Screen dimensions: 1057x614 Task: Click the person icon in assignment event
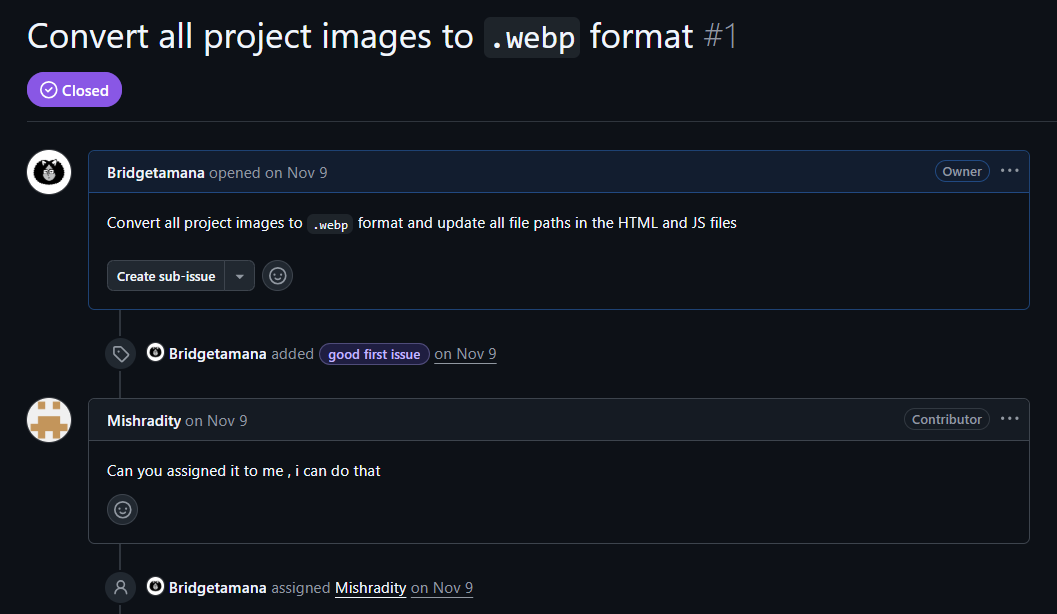click(x=121, y=588)
